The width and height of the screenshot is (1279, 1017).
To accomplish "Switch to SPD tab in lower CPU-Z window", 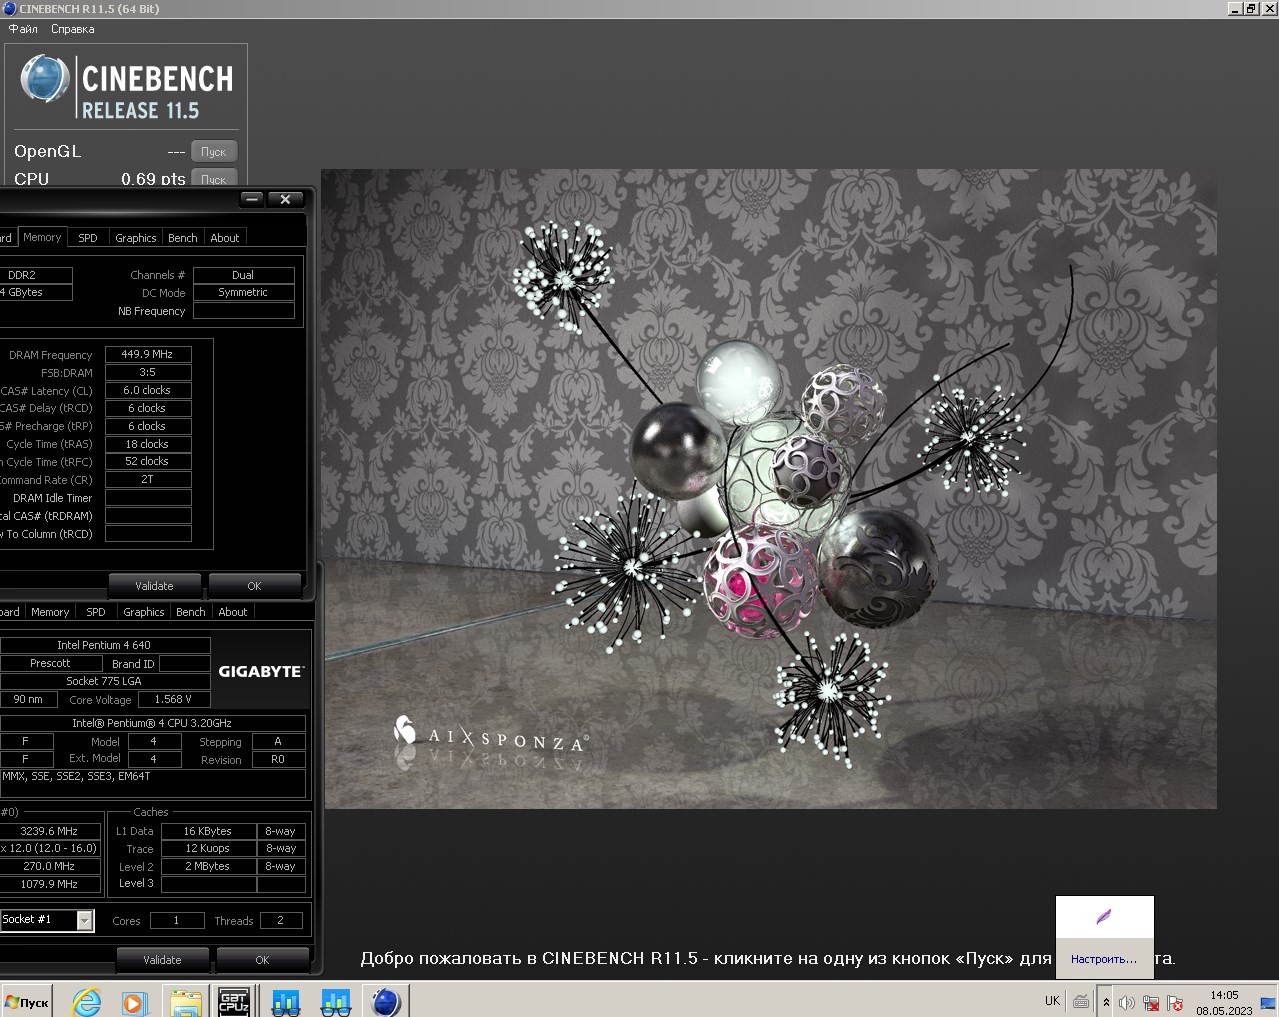I will 96,612.
